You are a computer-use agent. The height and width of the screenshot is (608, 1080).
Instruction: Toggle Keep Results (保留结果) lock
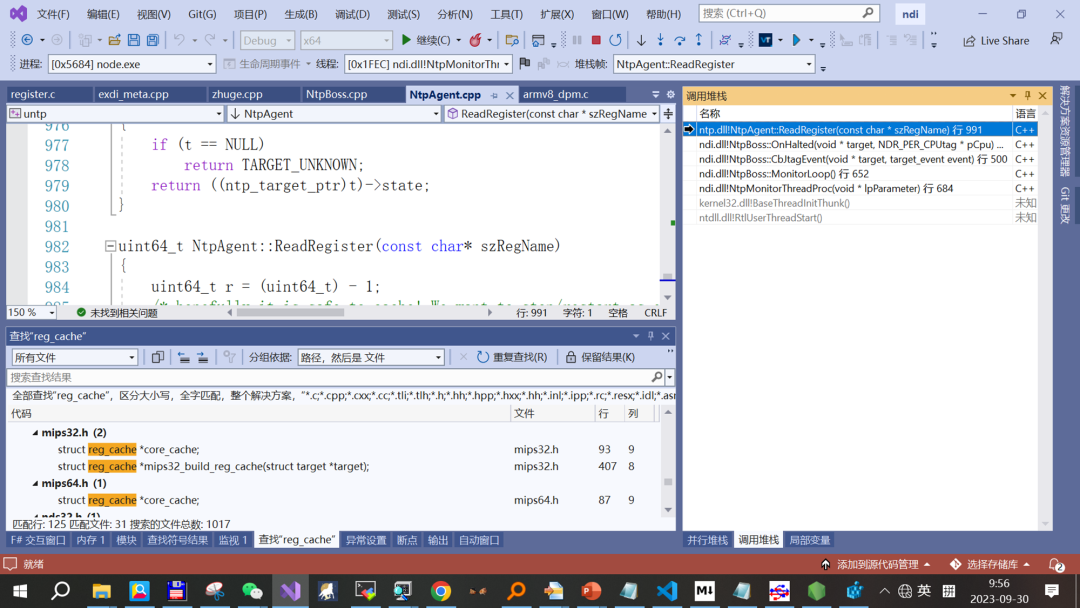click(x=600, y=357)
